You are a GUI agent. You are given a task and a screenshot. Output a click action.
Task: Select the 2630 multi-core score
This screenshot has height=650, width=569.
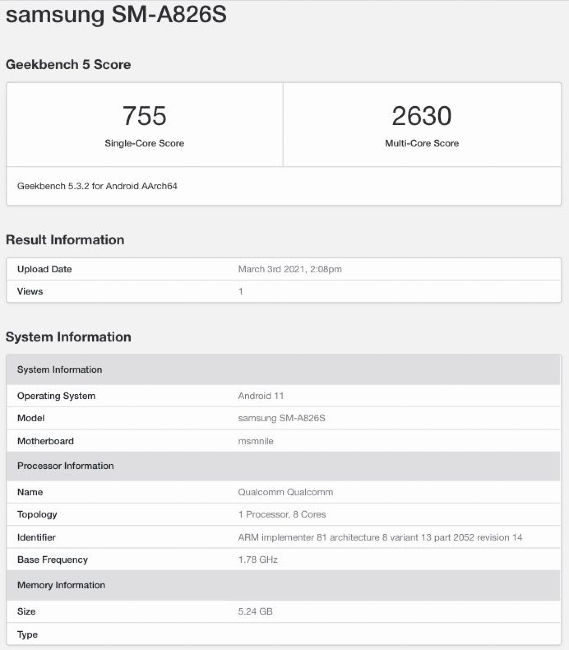[422, 116]
